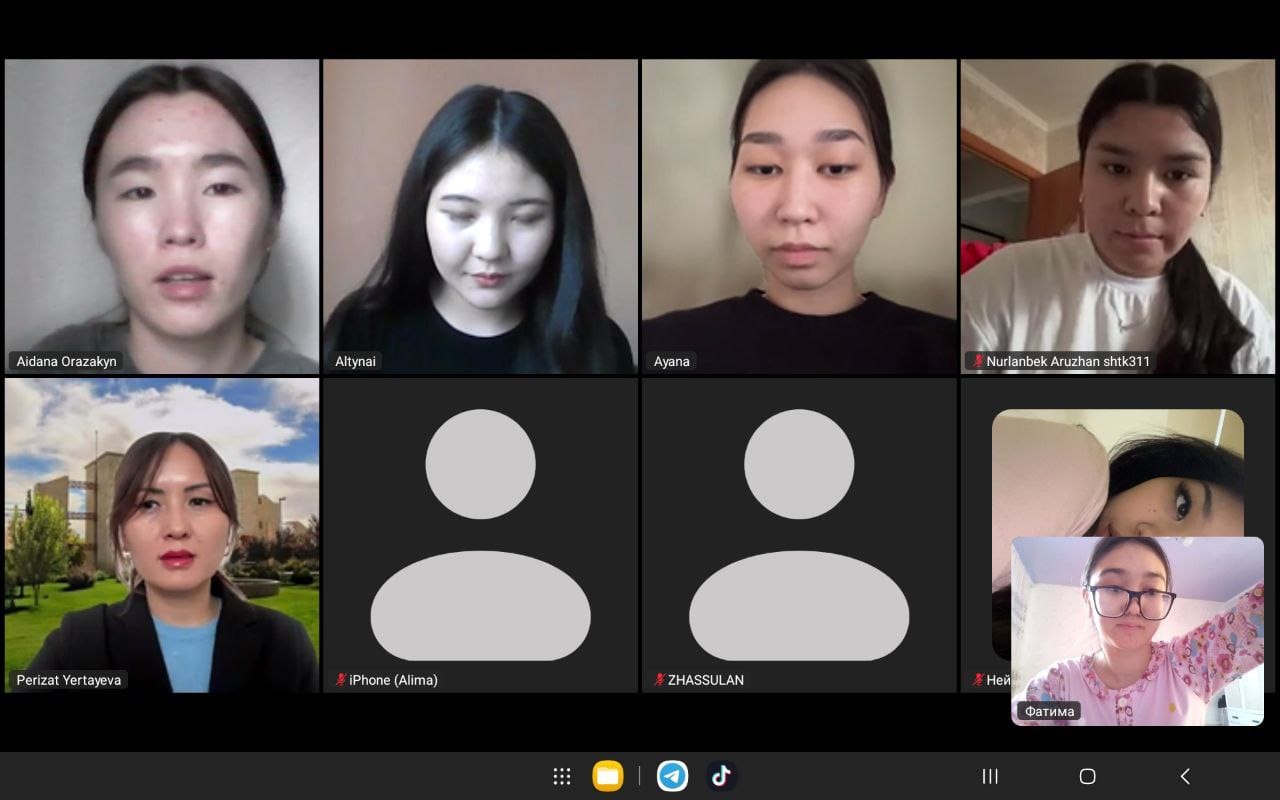This screenshot has height=800, width=1280.
Task: Click muted mic icon beside iPhone (Alima)
Action: tap(341, 680)
